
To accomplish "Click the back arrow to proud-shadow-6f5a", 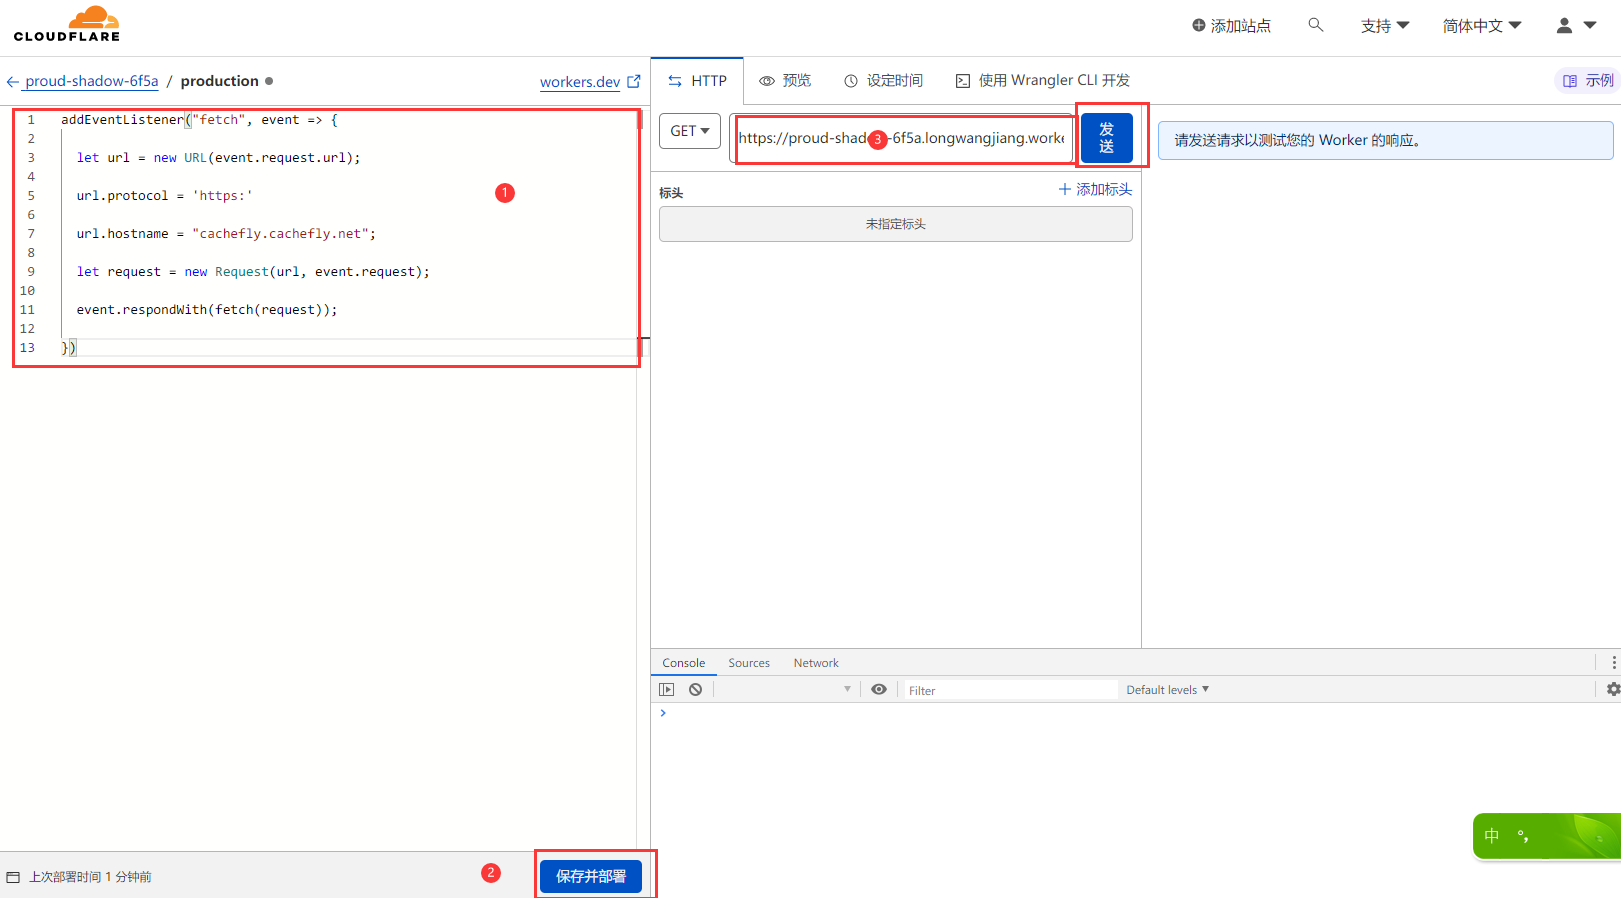I will tap(13, 81).
